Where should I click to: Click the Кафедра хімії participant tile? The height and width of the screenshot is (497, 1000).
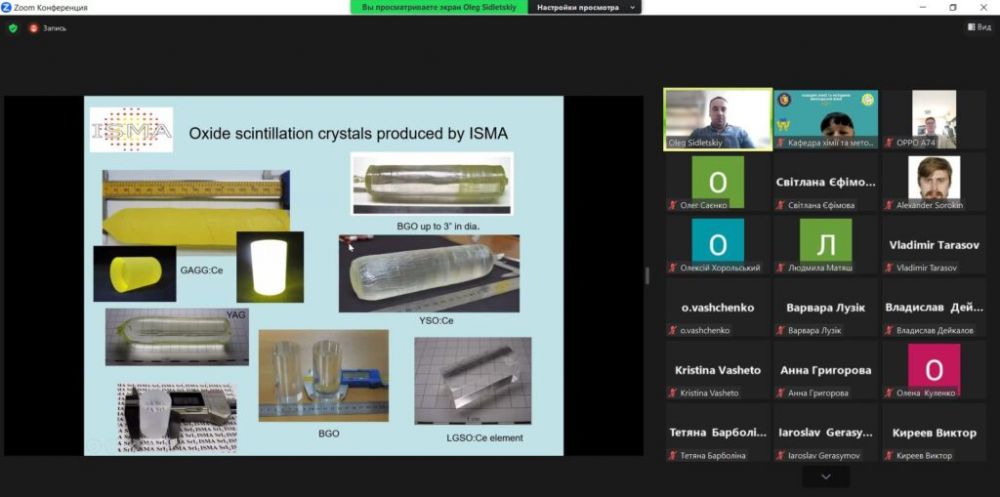tap(825, 115)
